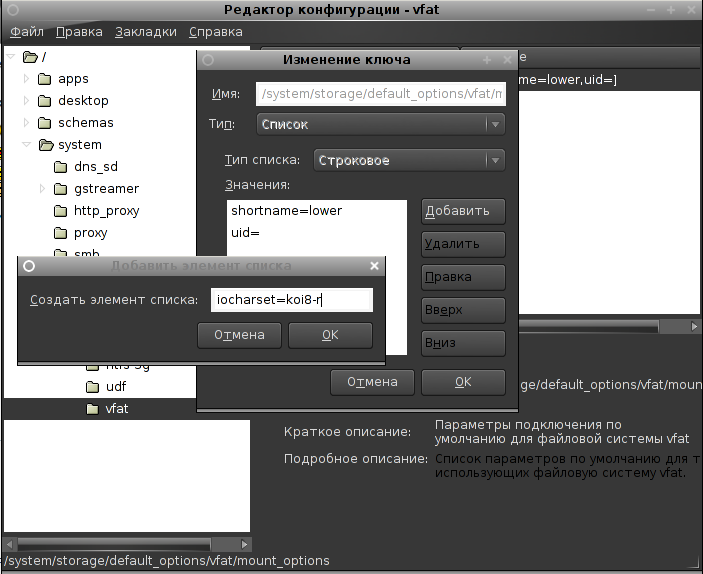Select the apps tree entry
703x574 pixels.
[x=73, y=79]
